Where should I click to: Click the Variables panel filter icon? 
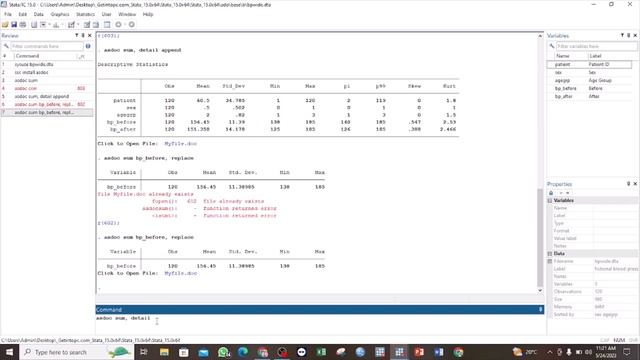pyautogui.click(x=622, y=36)
